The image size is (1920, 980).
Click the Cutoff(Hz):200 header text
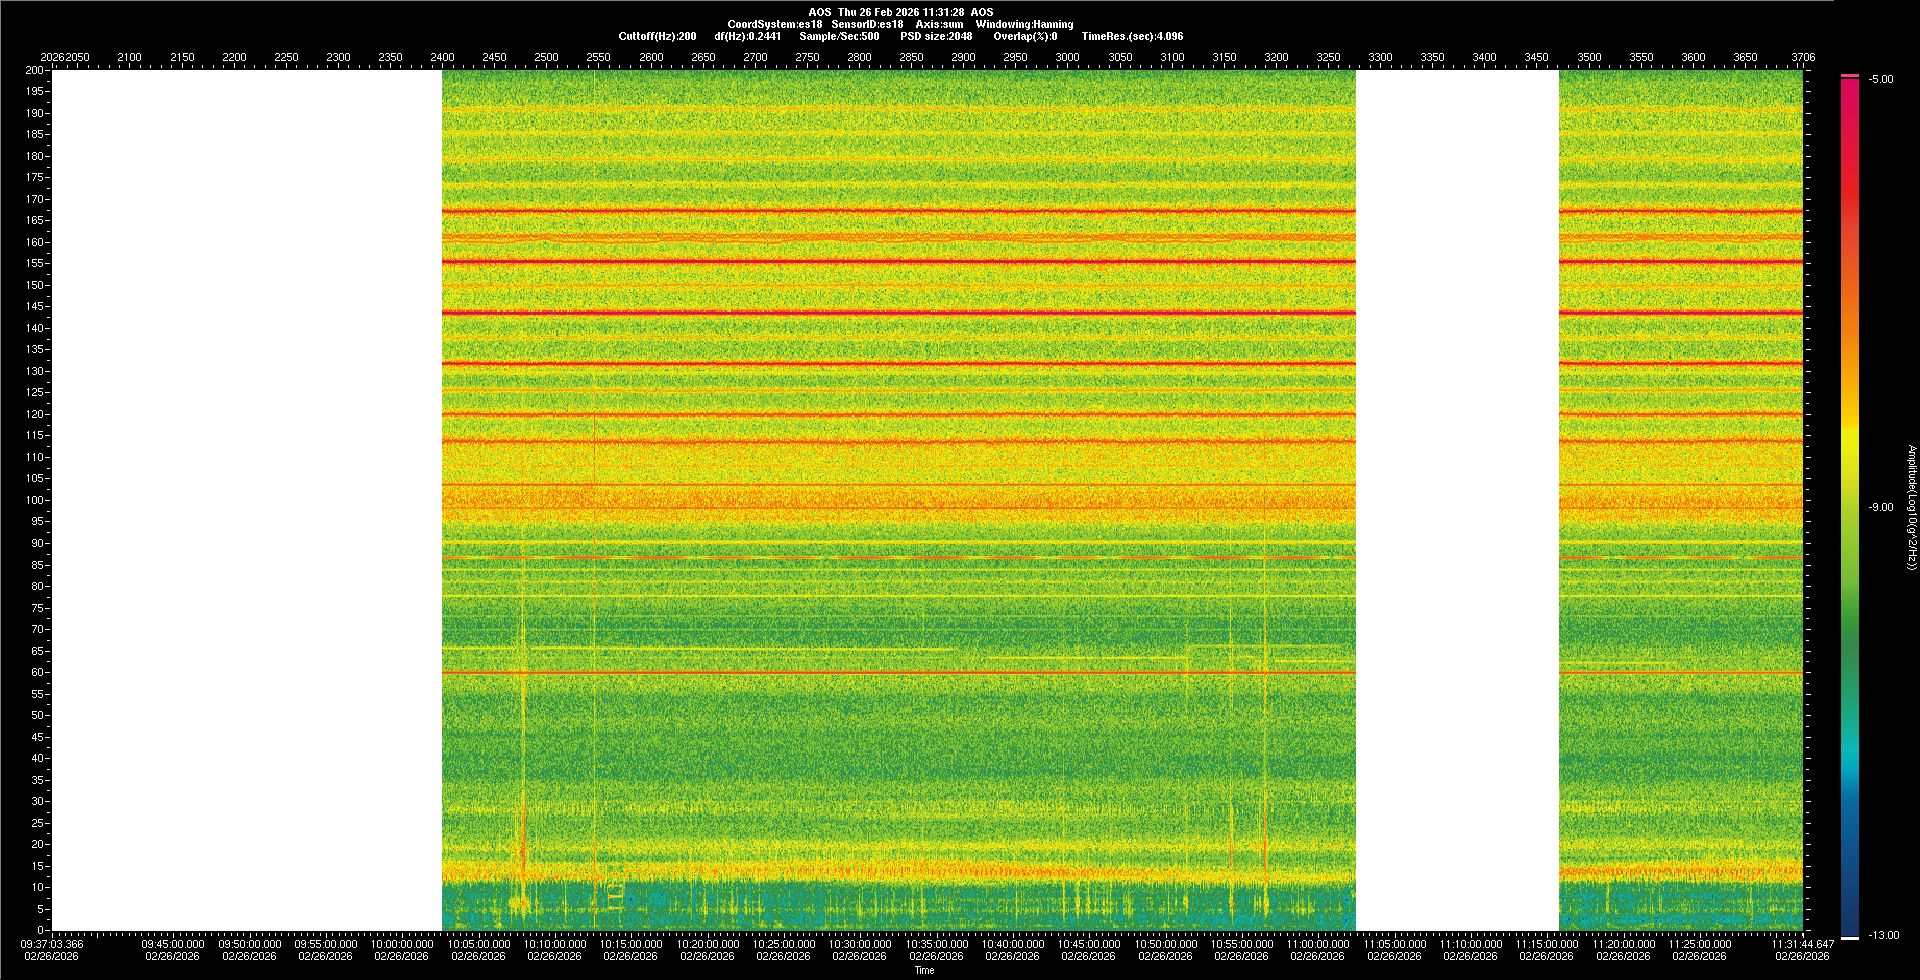[657, 37]
